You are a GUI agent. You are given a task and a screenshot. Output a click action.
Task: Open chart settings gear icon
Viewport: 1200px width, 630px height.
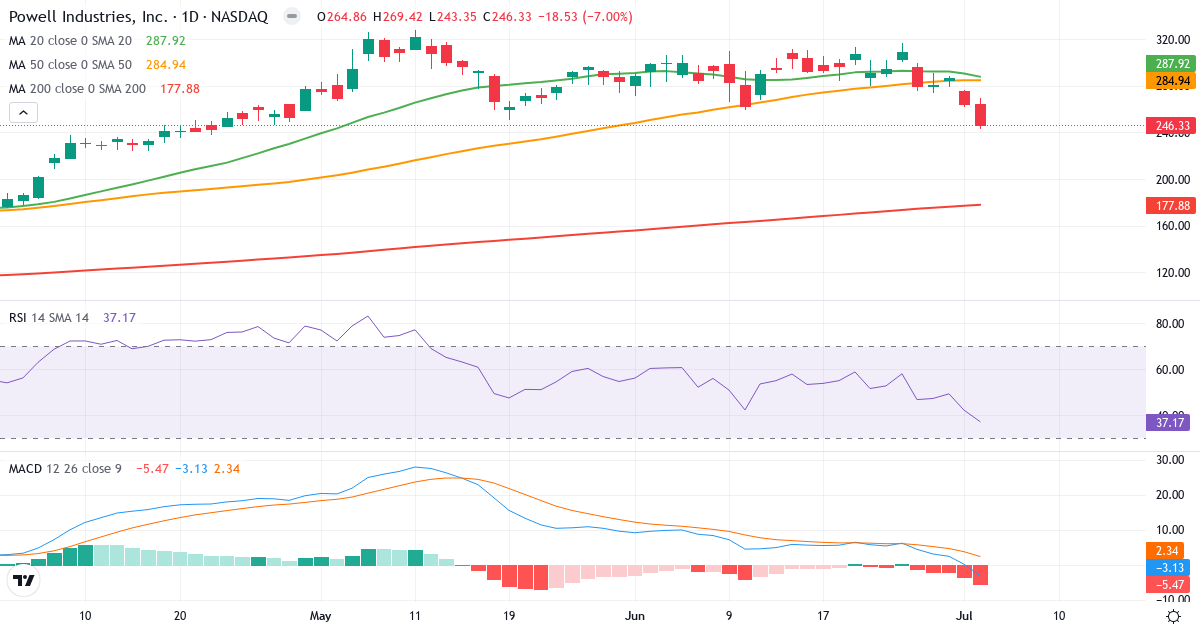pyautogui.click(x=1172, y=615)
